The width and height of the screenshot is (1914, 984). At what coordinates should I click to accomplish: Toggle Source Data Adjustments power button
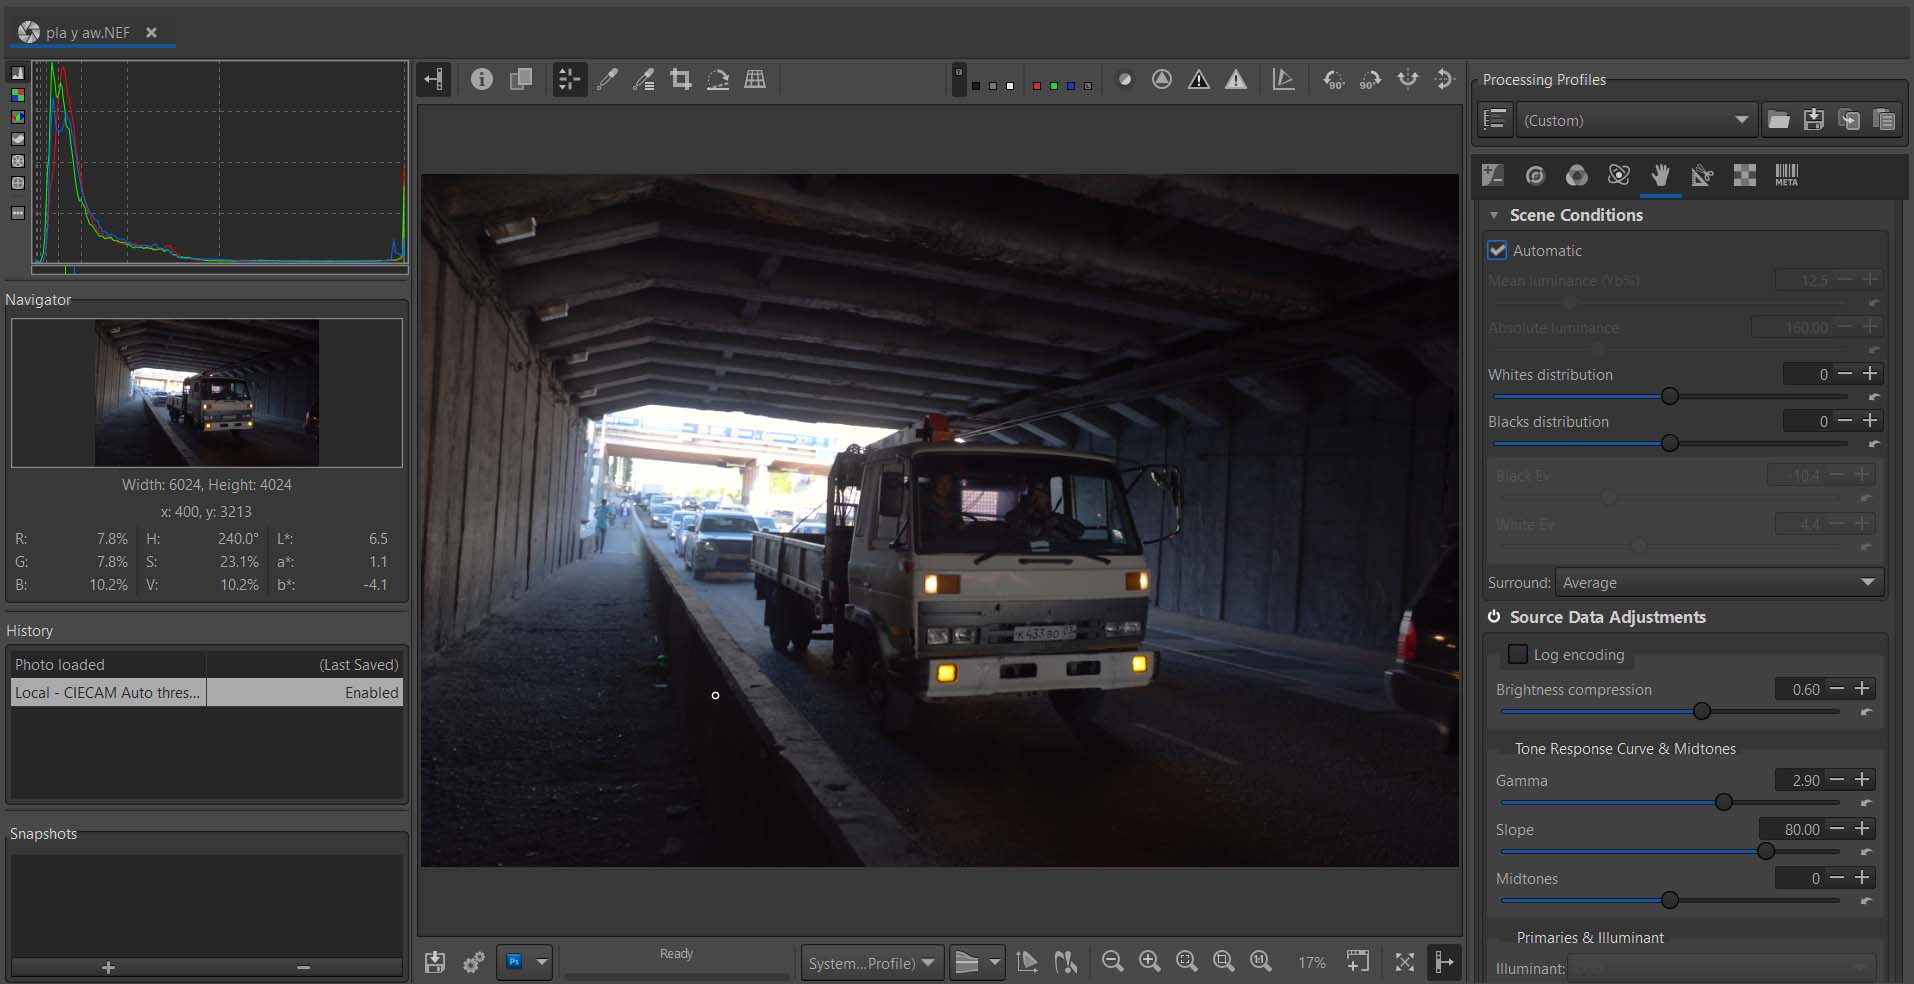coord(1494,617)
